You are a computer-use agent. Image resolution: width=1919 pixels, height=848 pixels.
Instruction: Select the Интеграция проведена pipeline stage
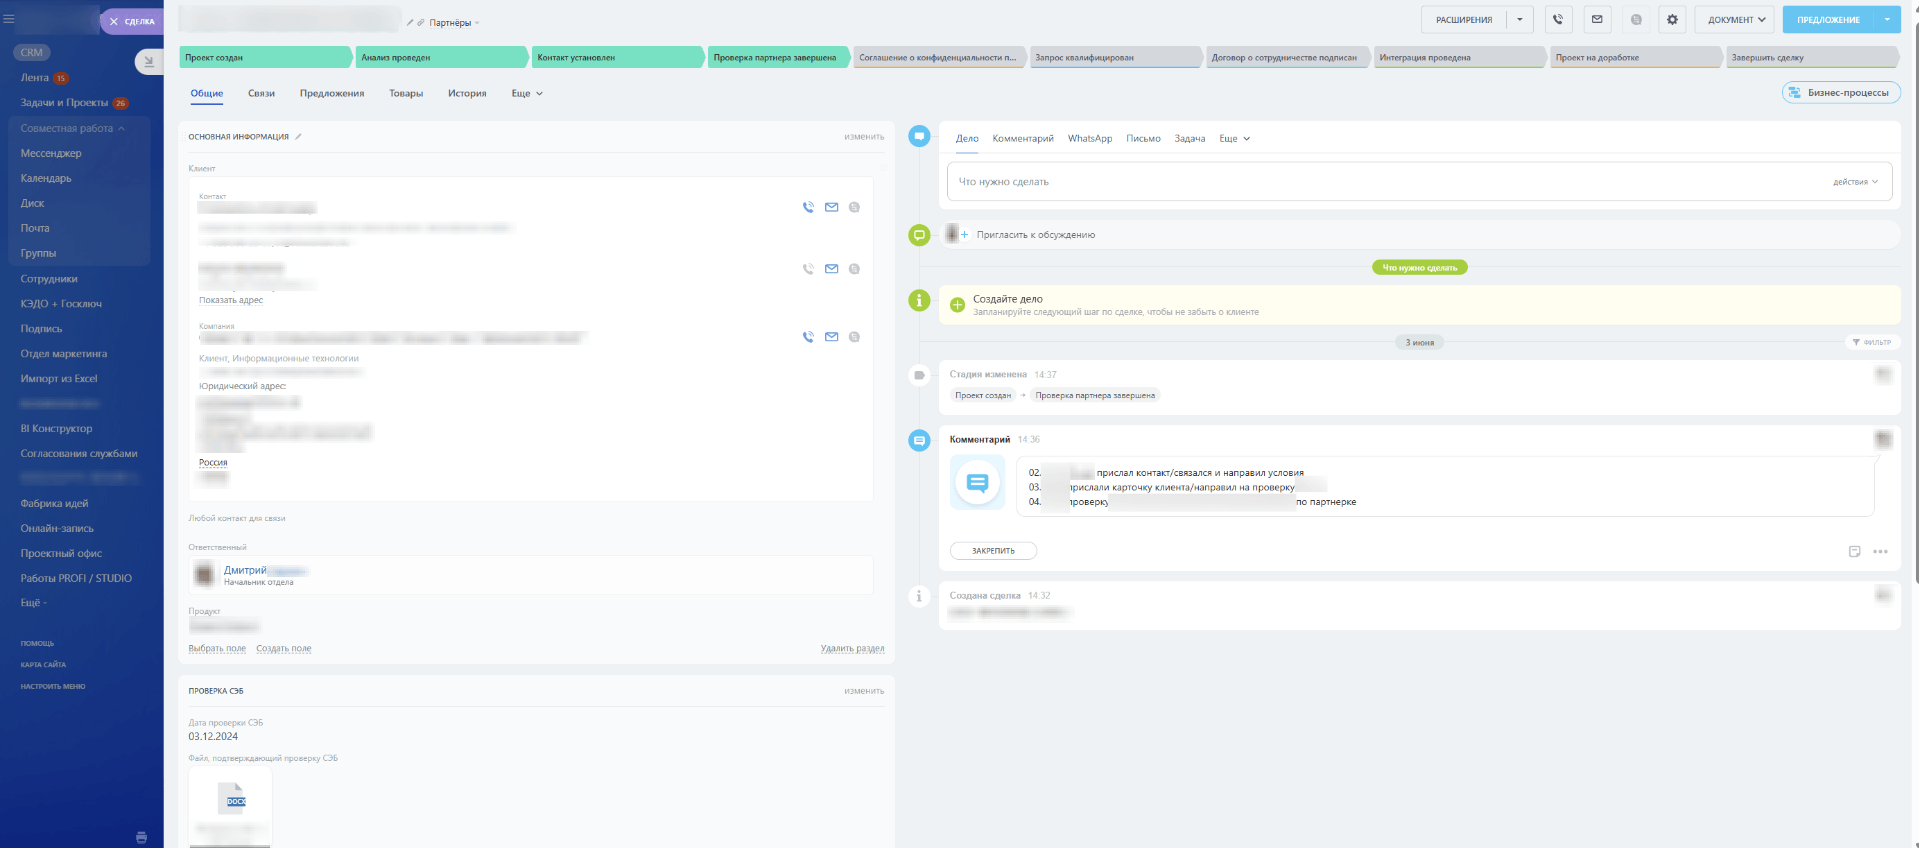(x=1459, y=58)
